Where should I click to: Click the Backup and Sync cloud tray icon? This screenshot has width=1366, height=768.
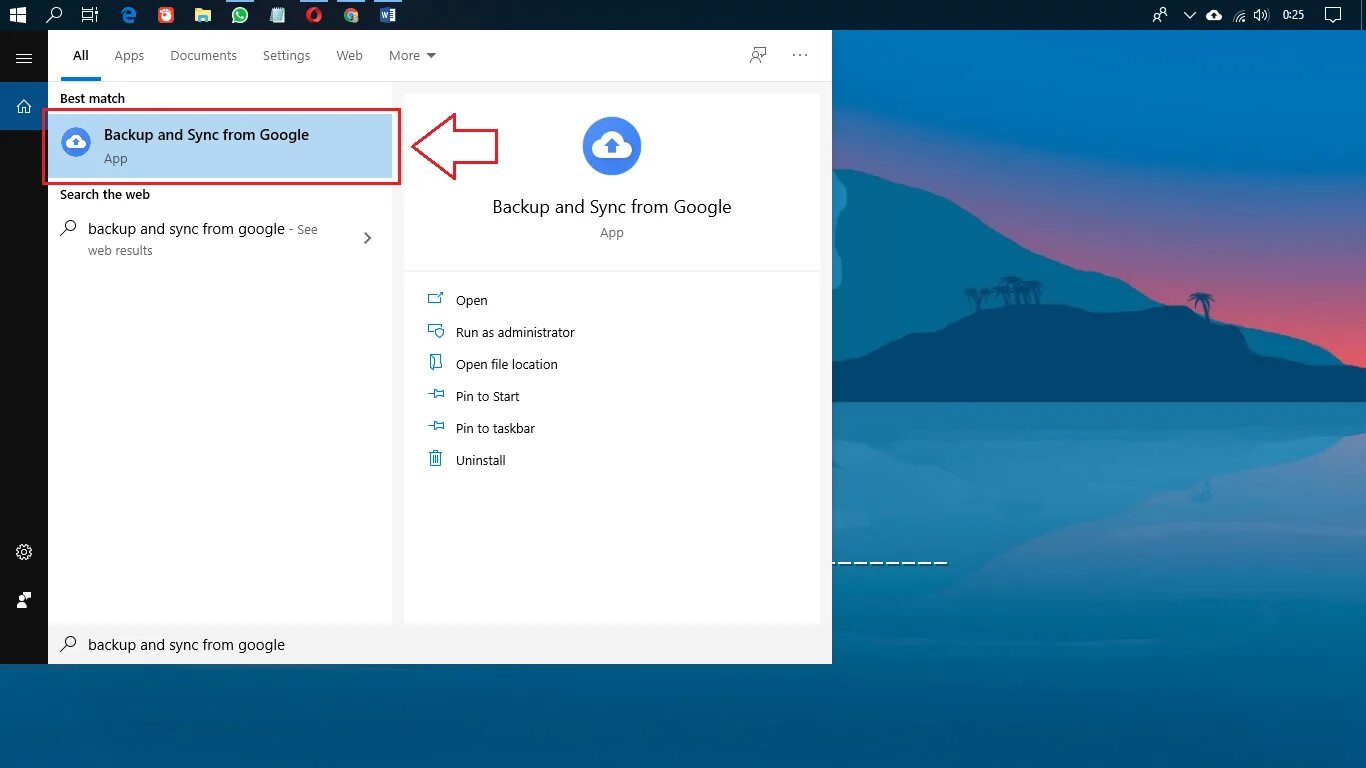[1214, 15]
